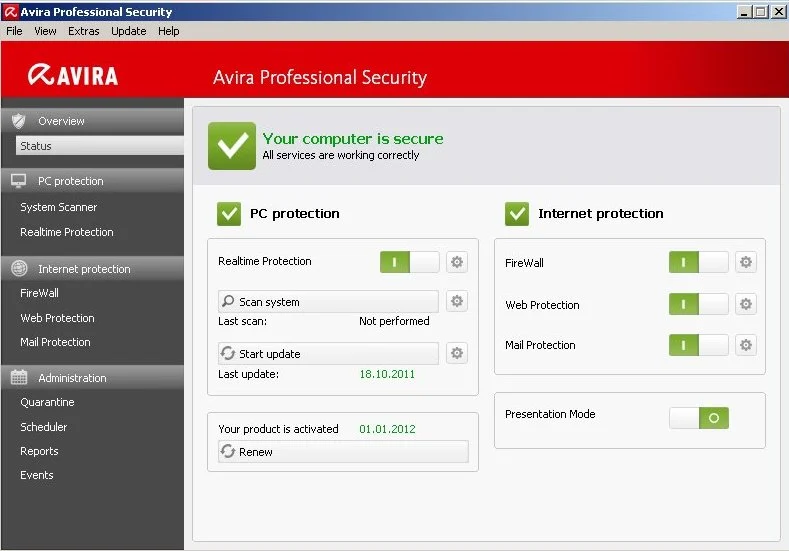Click the Start update button
The width and height of the screenshot is (789, 551).
coord(328,354)
